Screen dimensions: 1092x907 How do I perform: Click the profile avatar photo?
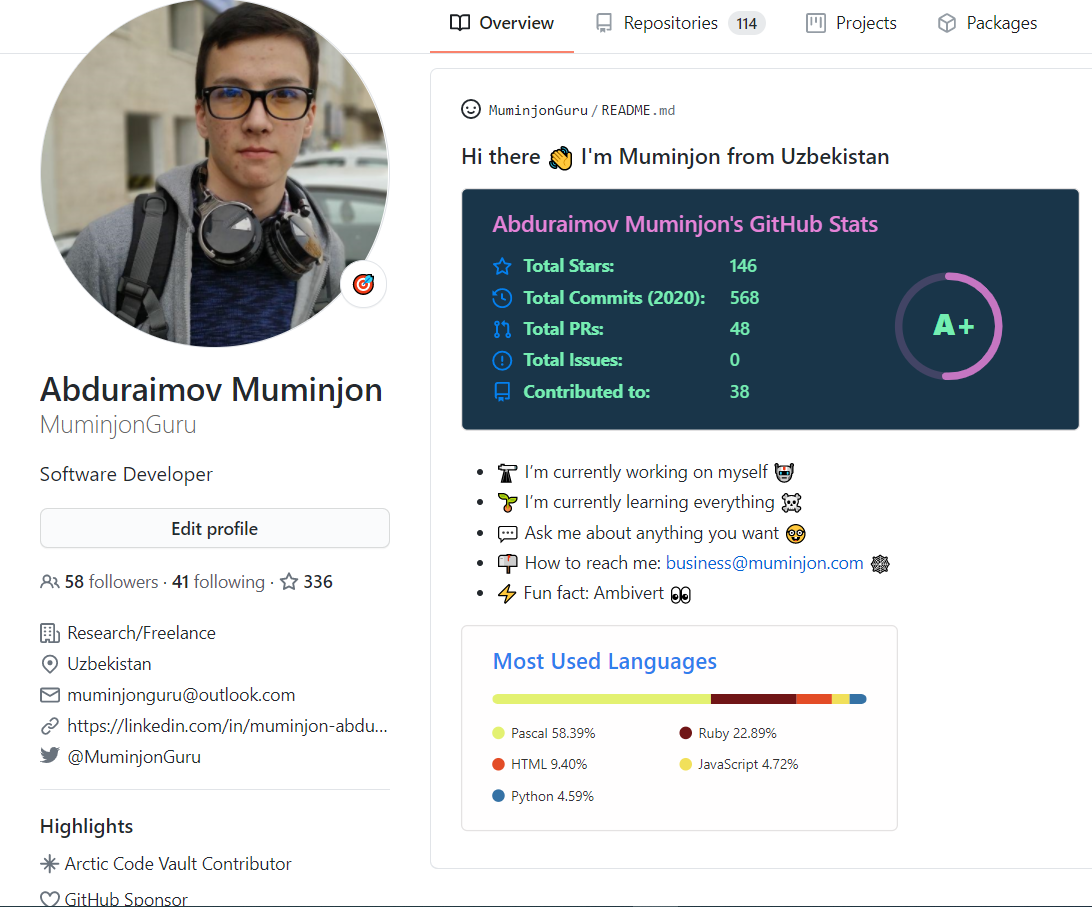coord(214,172)
